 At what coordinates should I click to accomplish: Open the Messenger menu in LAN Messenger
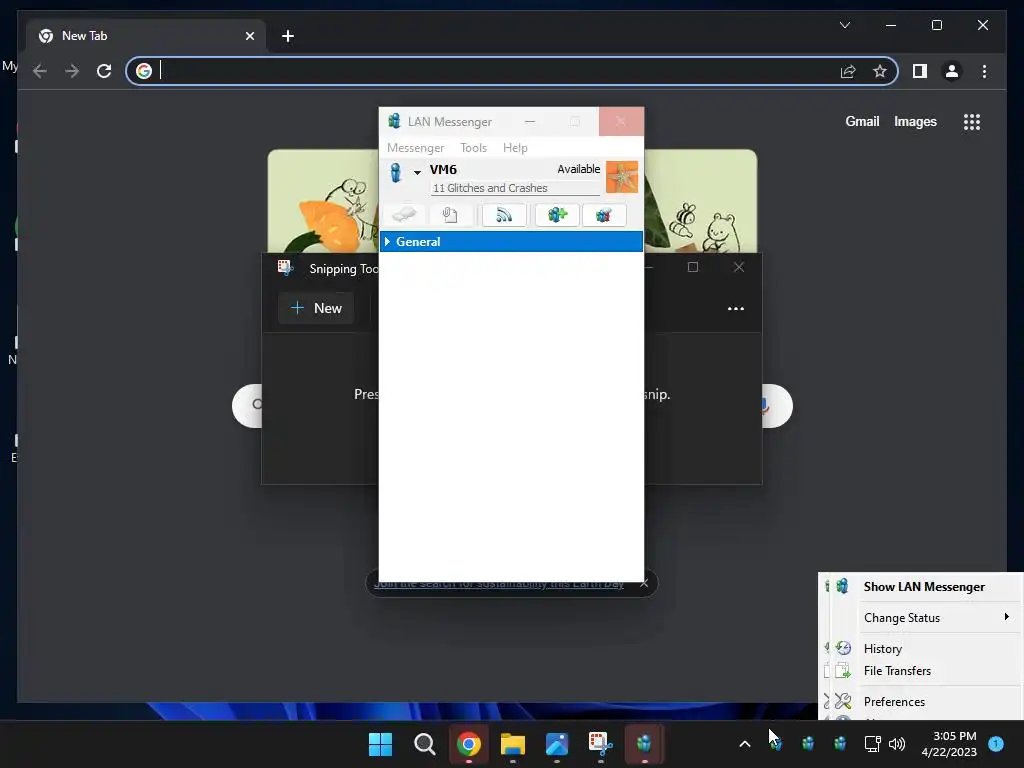coord(415,148)
